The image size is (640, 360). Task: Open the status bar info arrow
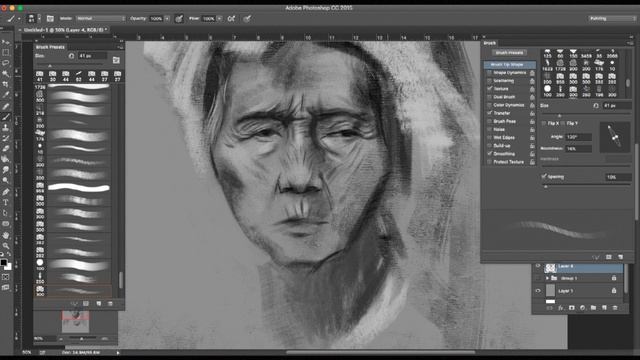click(x=118, y=353)
